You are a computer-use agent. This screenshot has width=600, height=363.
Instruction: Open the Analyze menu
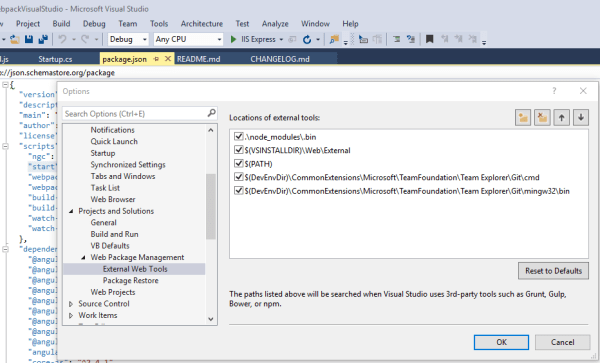coord(275,24)
